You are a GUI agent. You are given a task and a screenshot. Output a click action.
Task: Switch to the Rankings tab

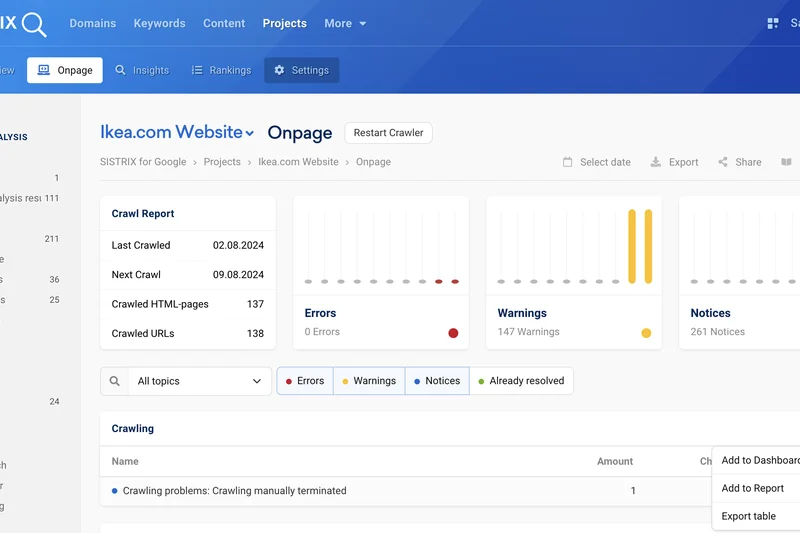[x=221, y=70]
